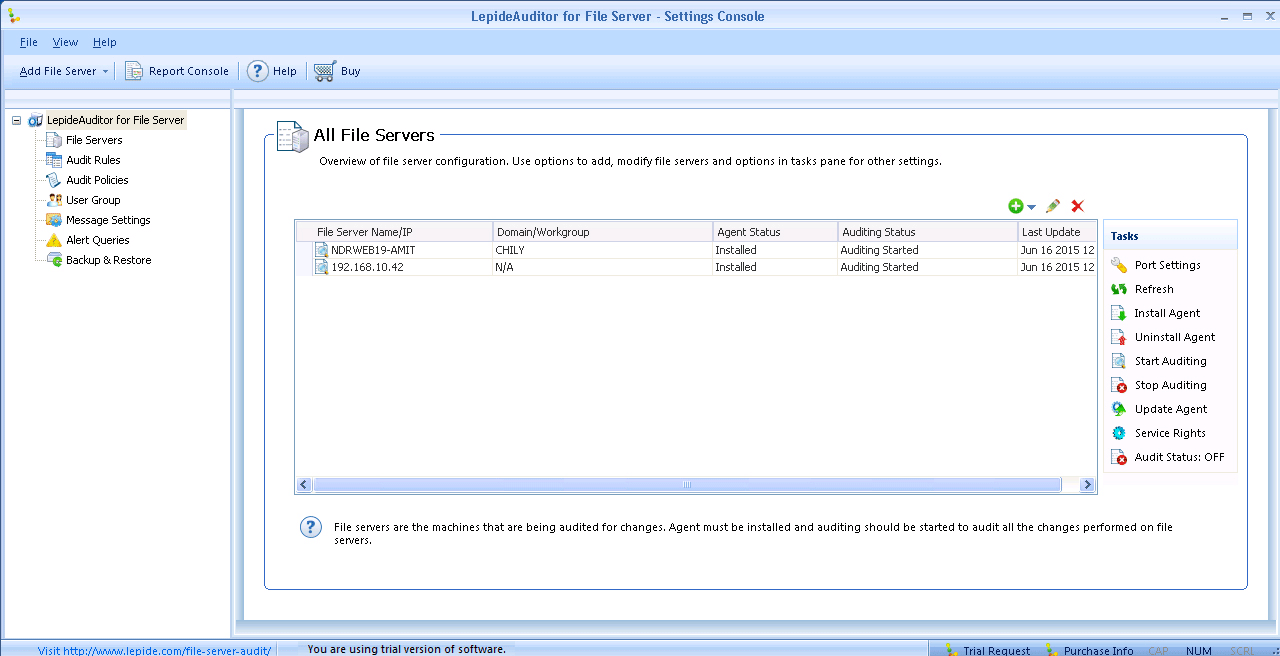Click the Uninstall Agent icon
The height and width of the screenshot is (656, 1280).
[x=1118, y=337]
